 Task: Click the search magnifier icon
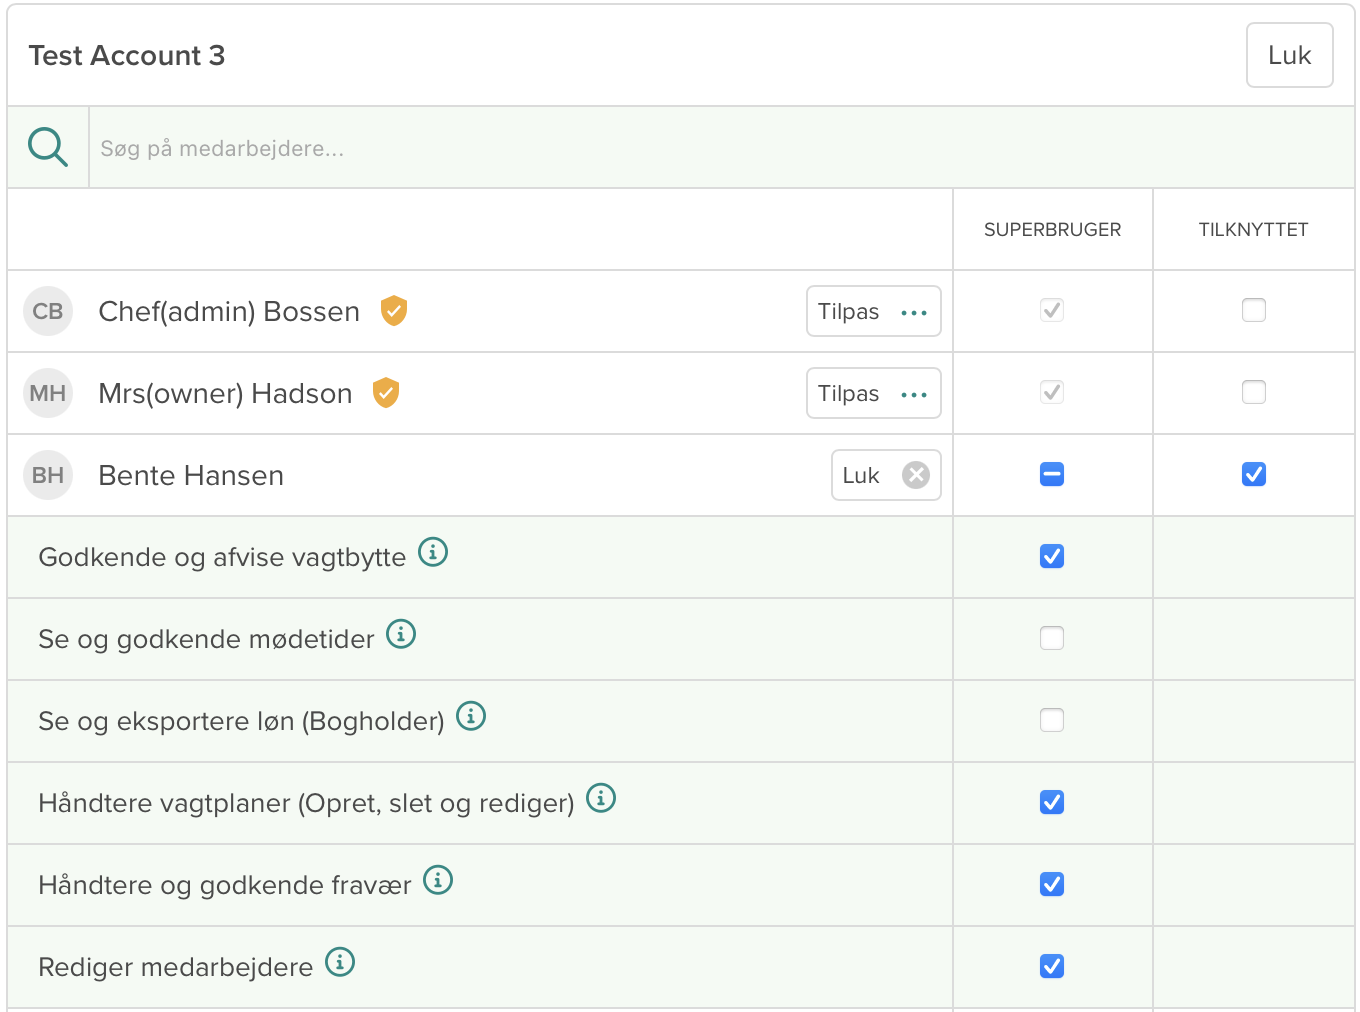(x=48, y=147)
